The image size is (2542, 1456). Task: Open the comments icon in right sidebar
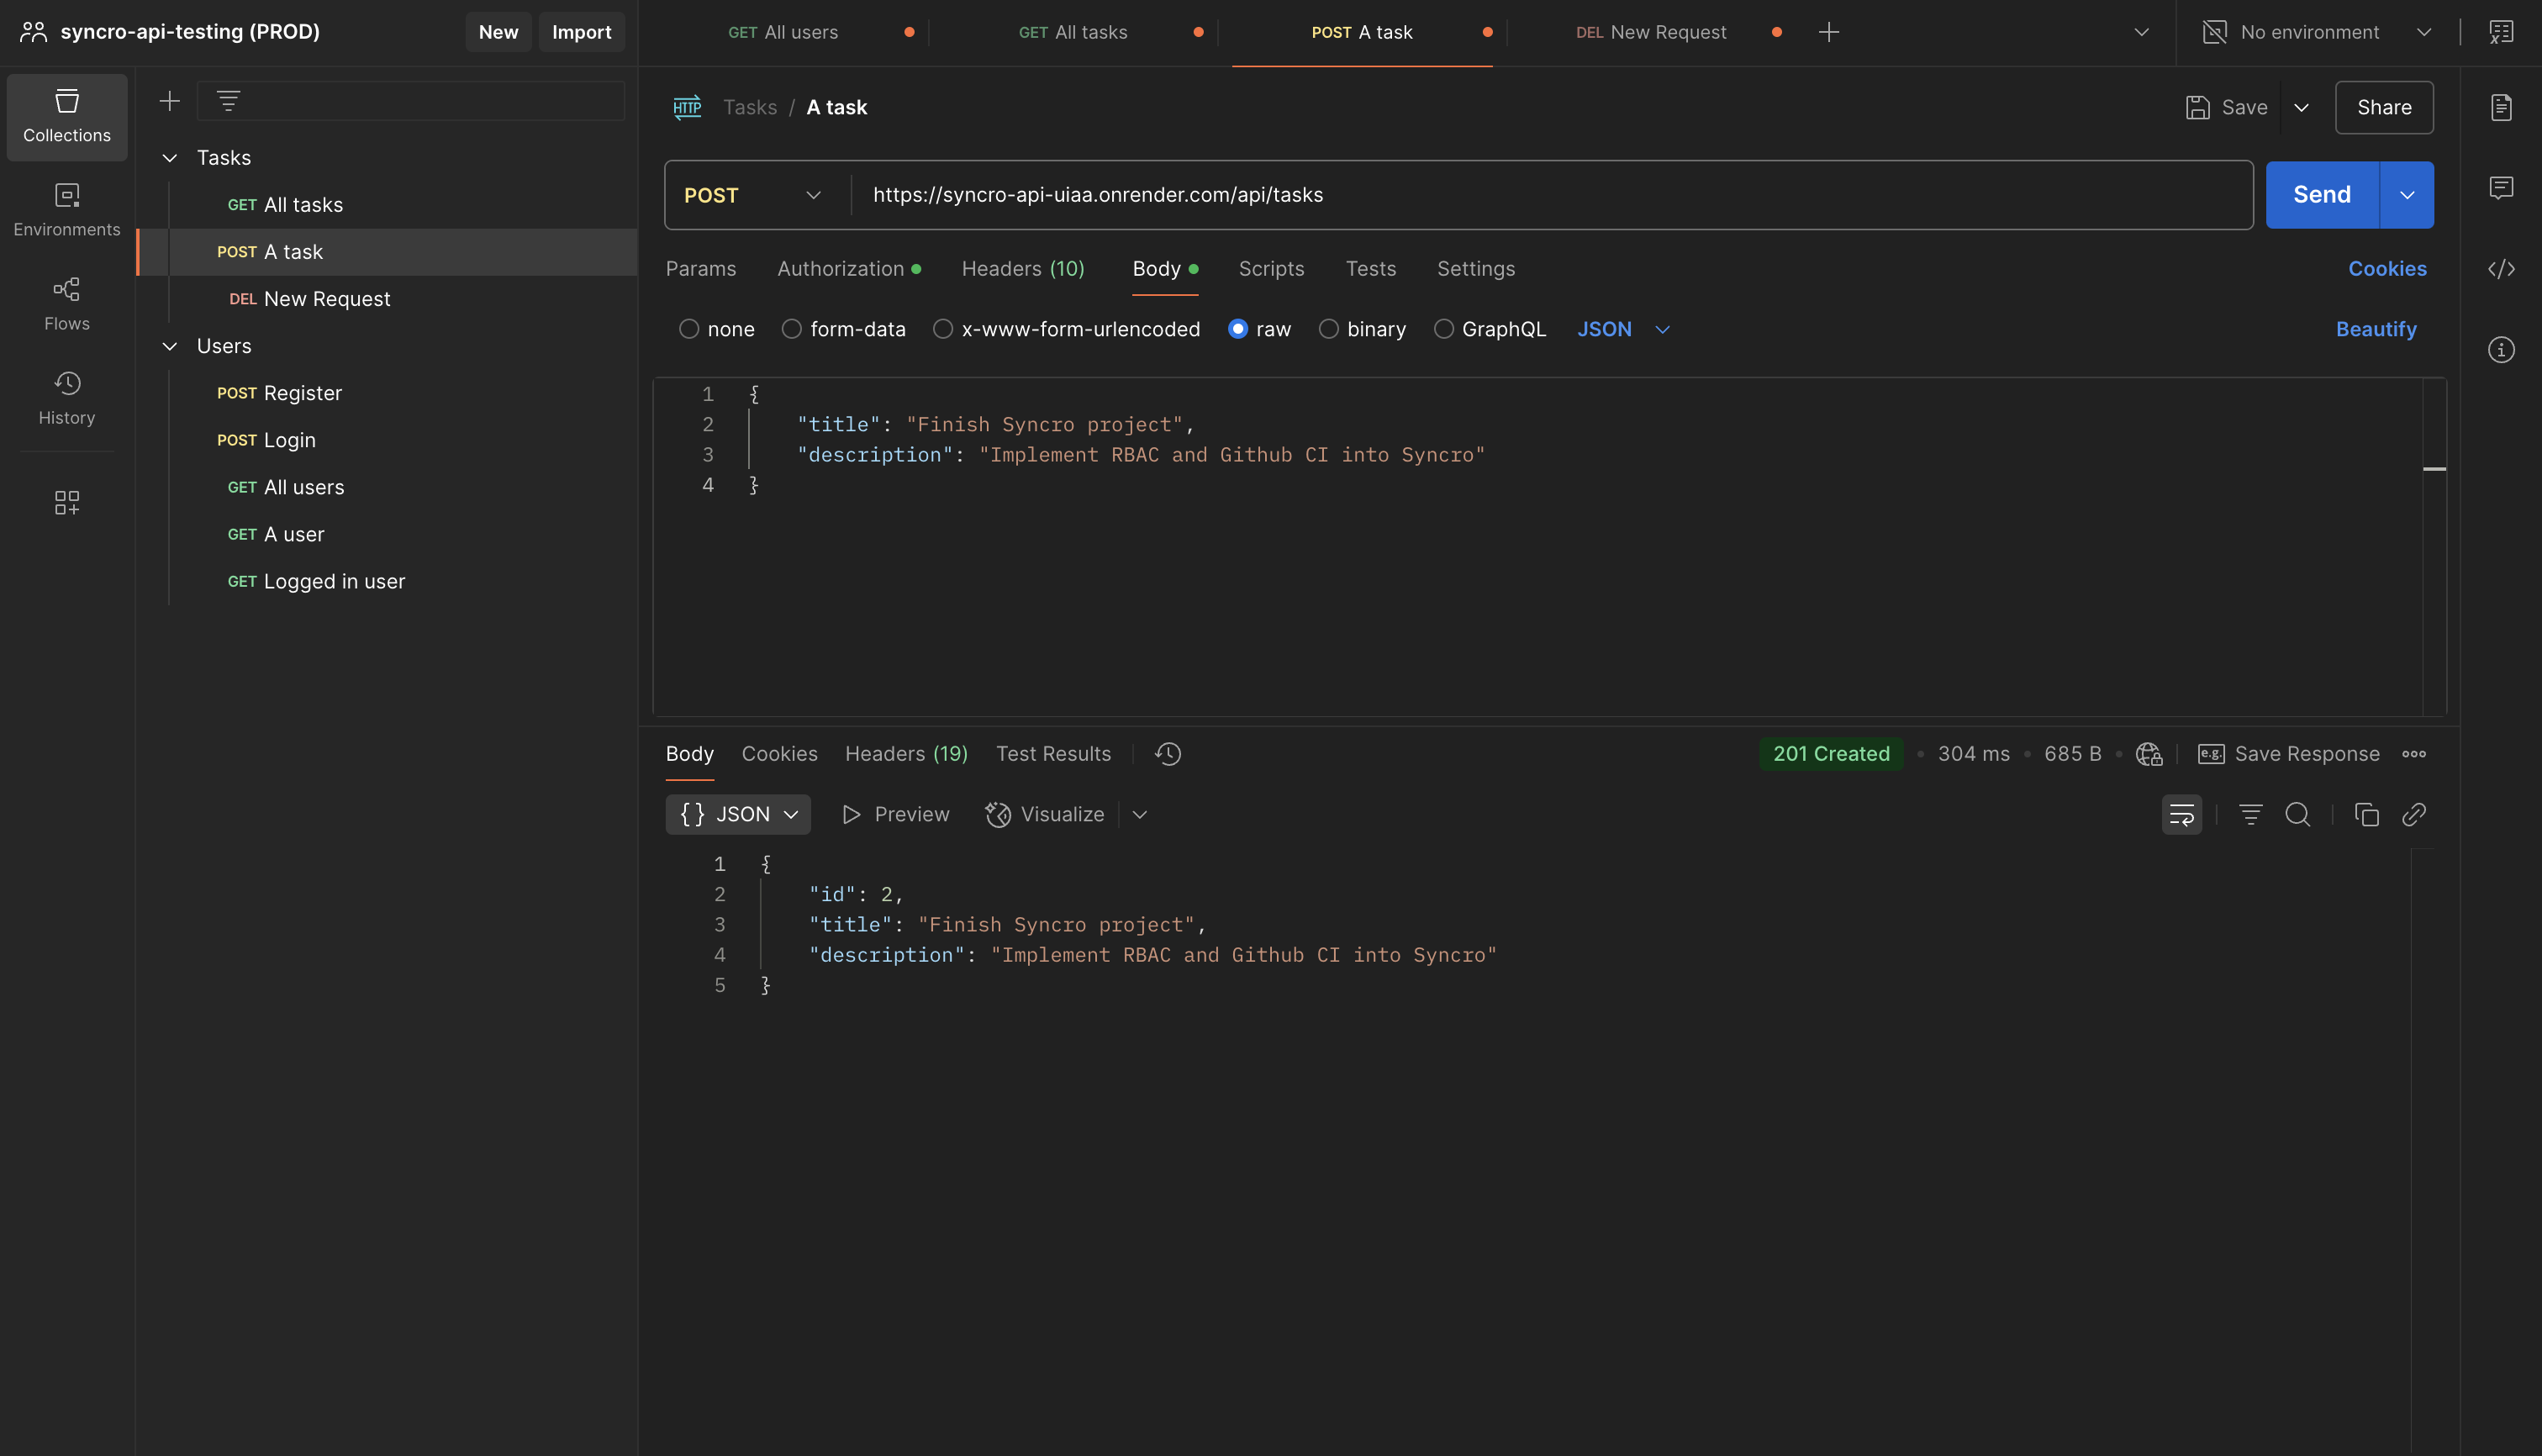point(2501,188)
